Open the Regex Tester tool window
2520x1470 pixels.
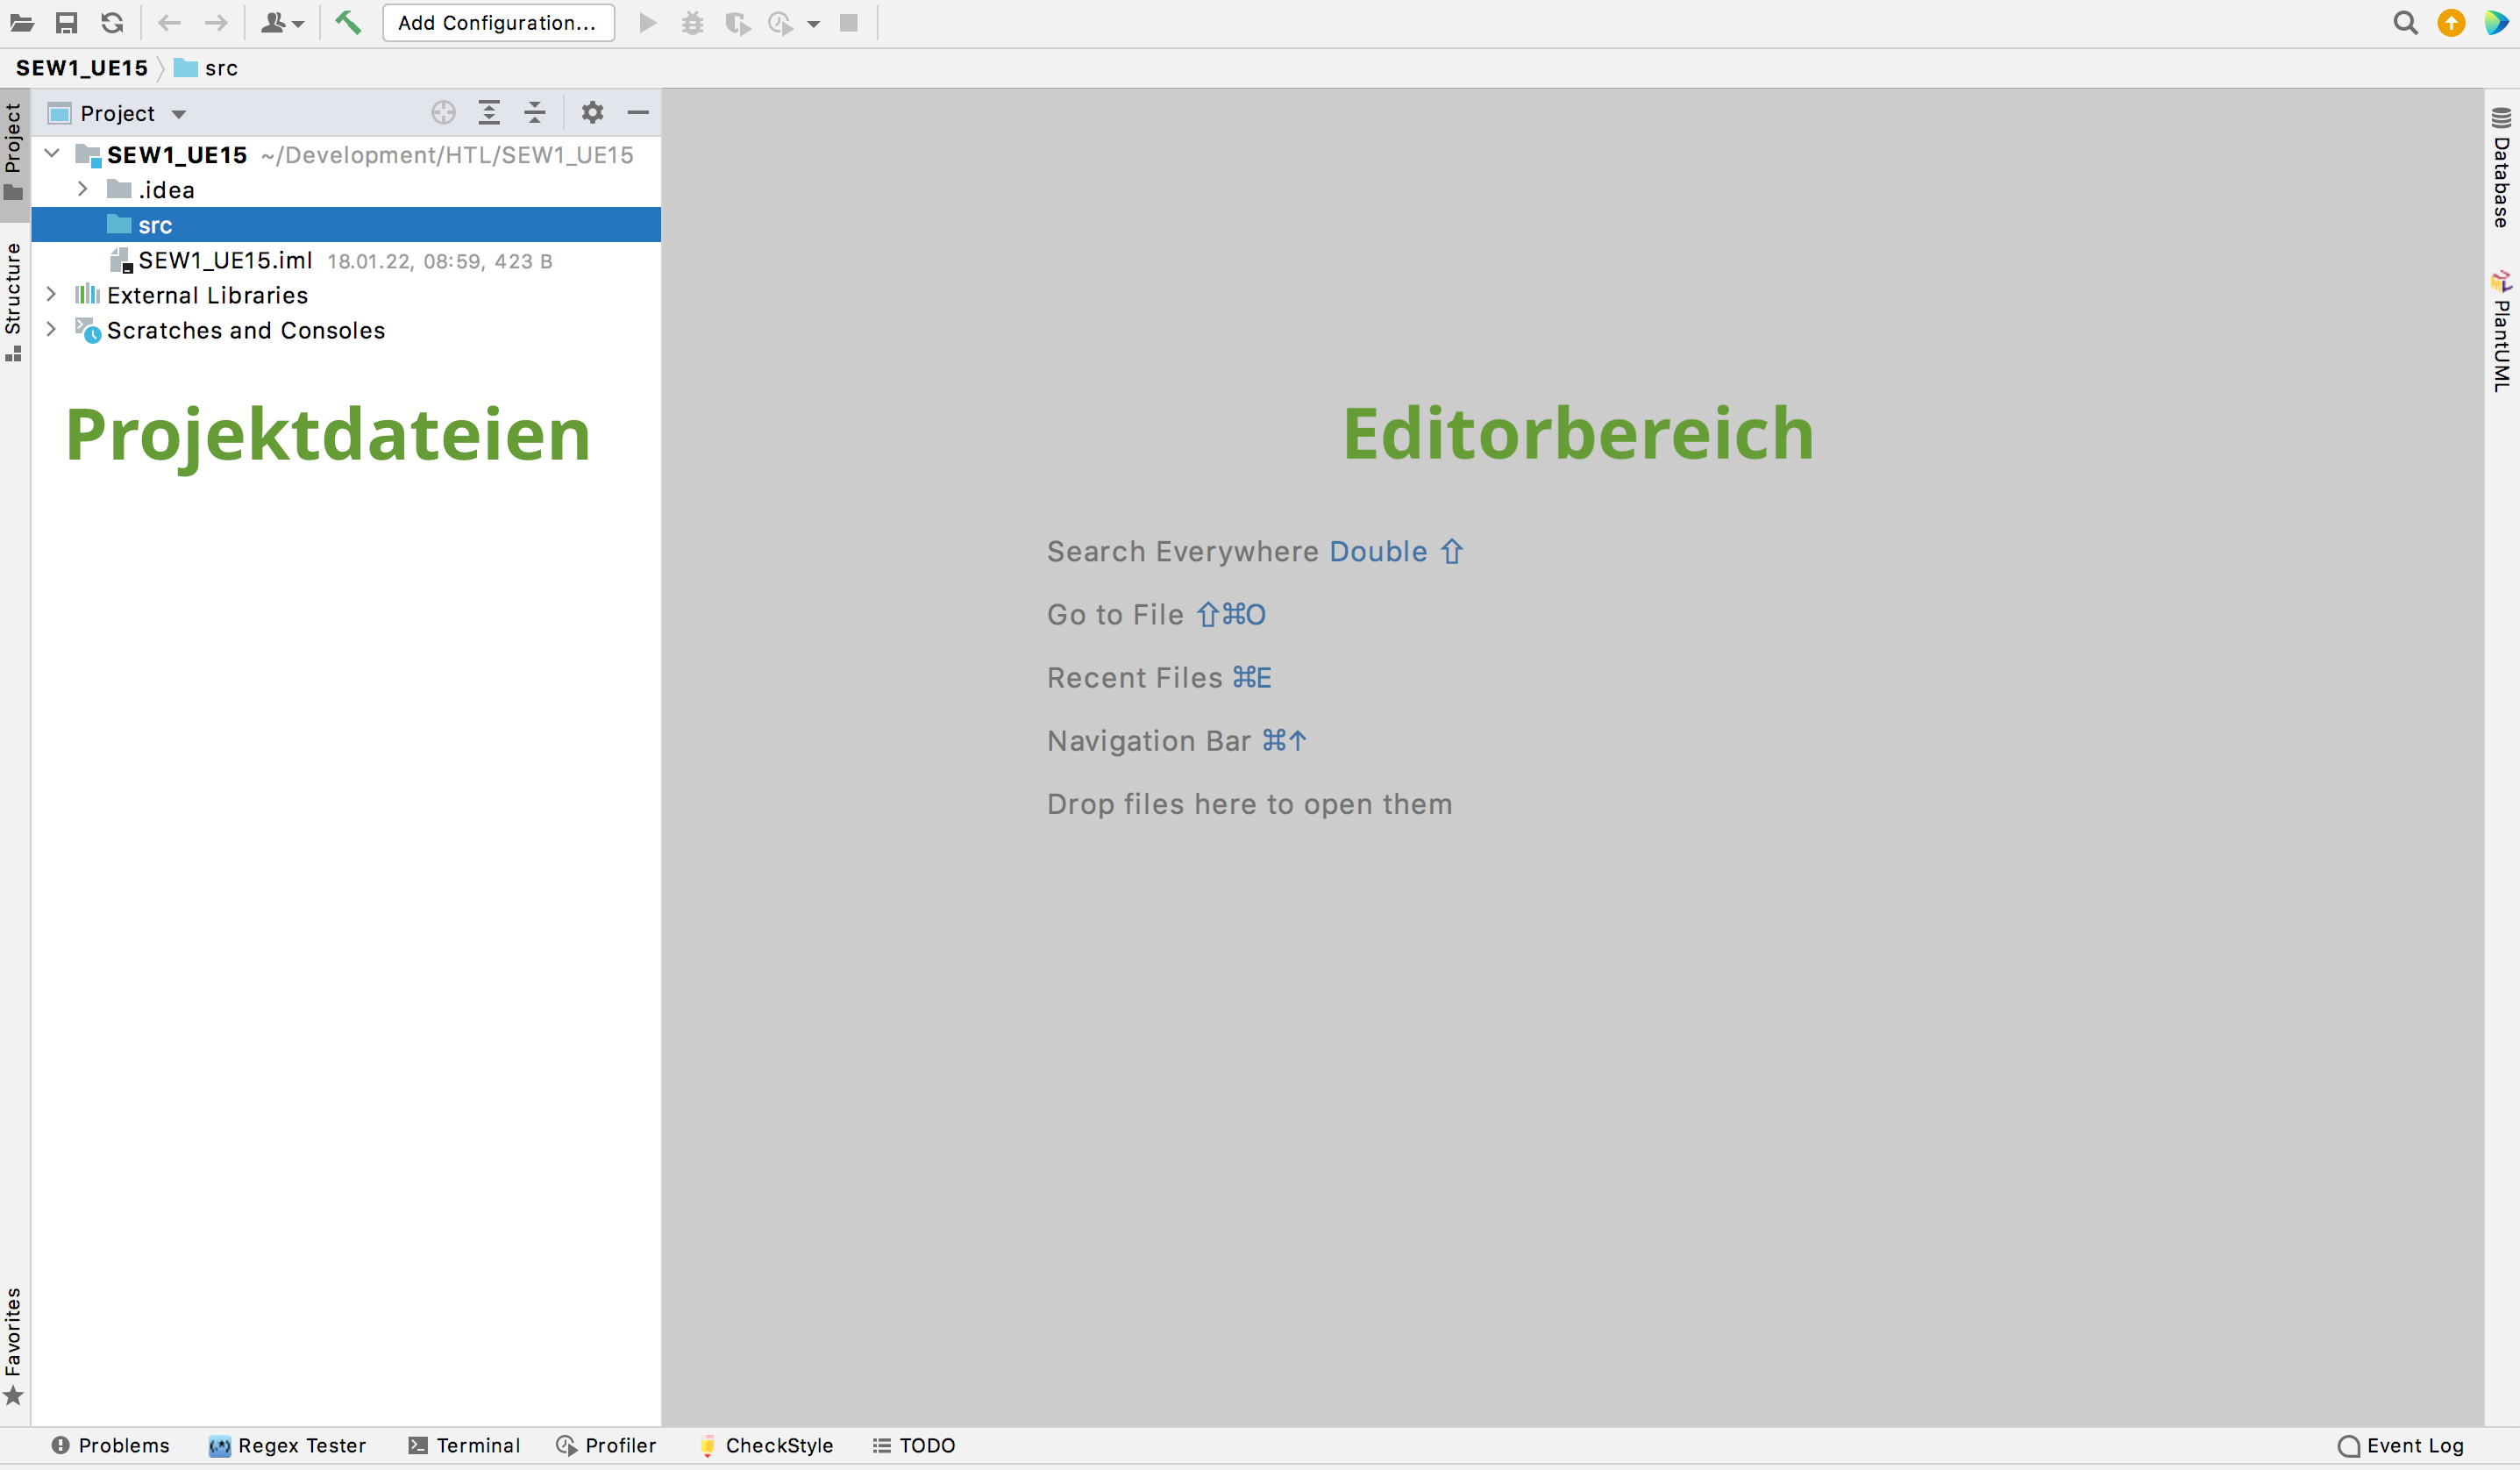click(288, 1445)
